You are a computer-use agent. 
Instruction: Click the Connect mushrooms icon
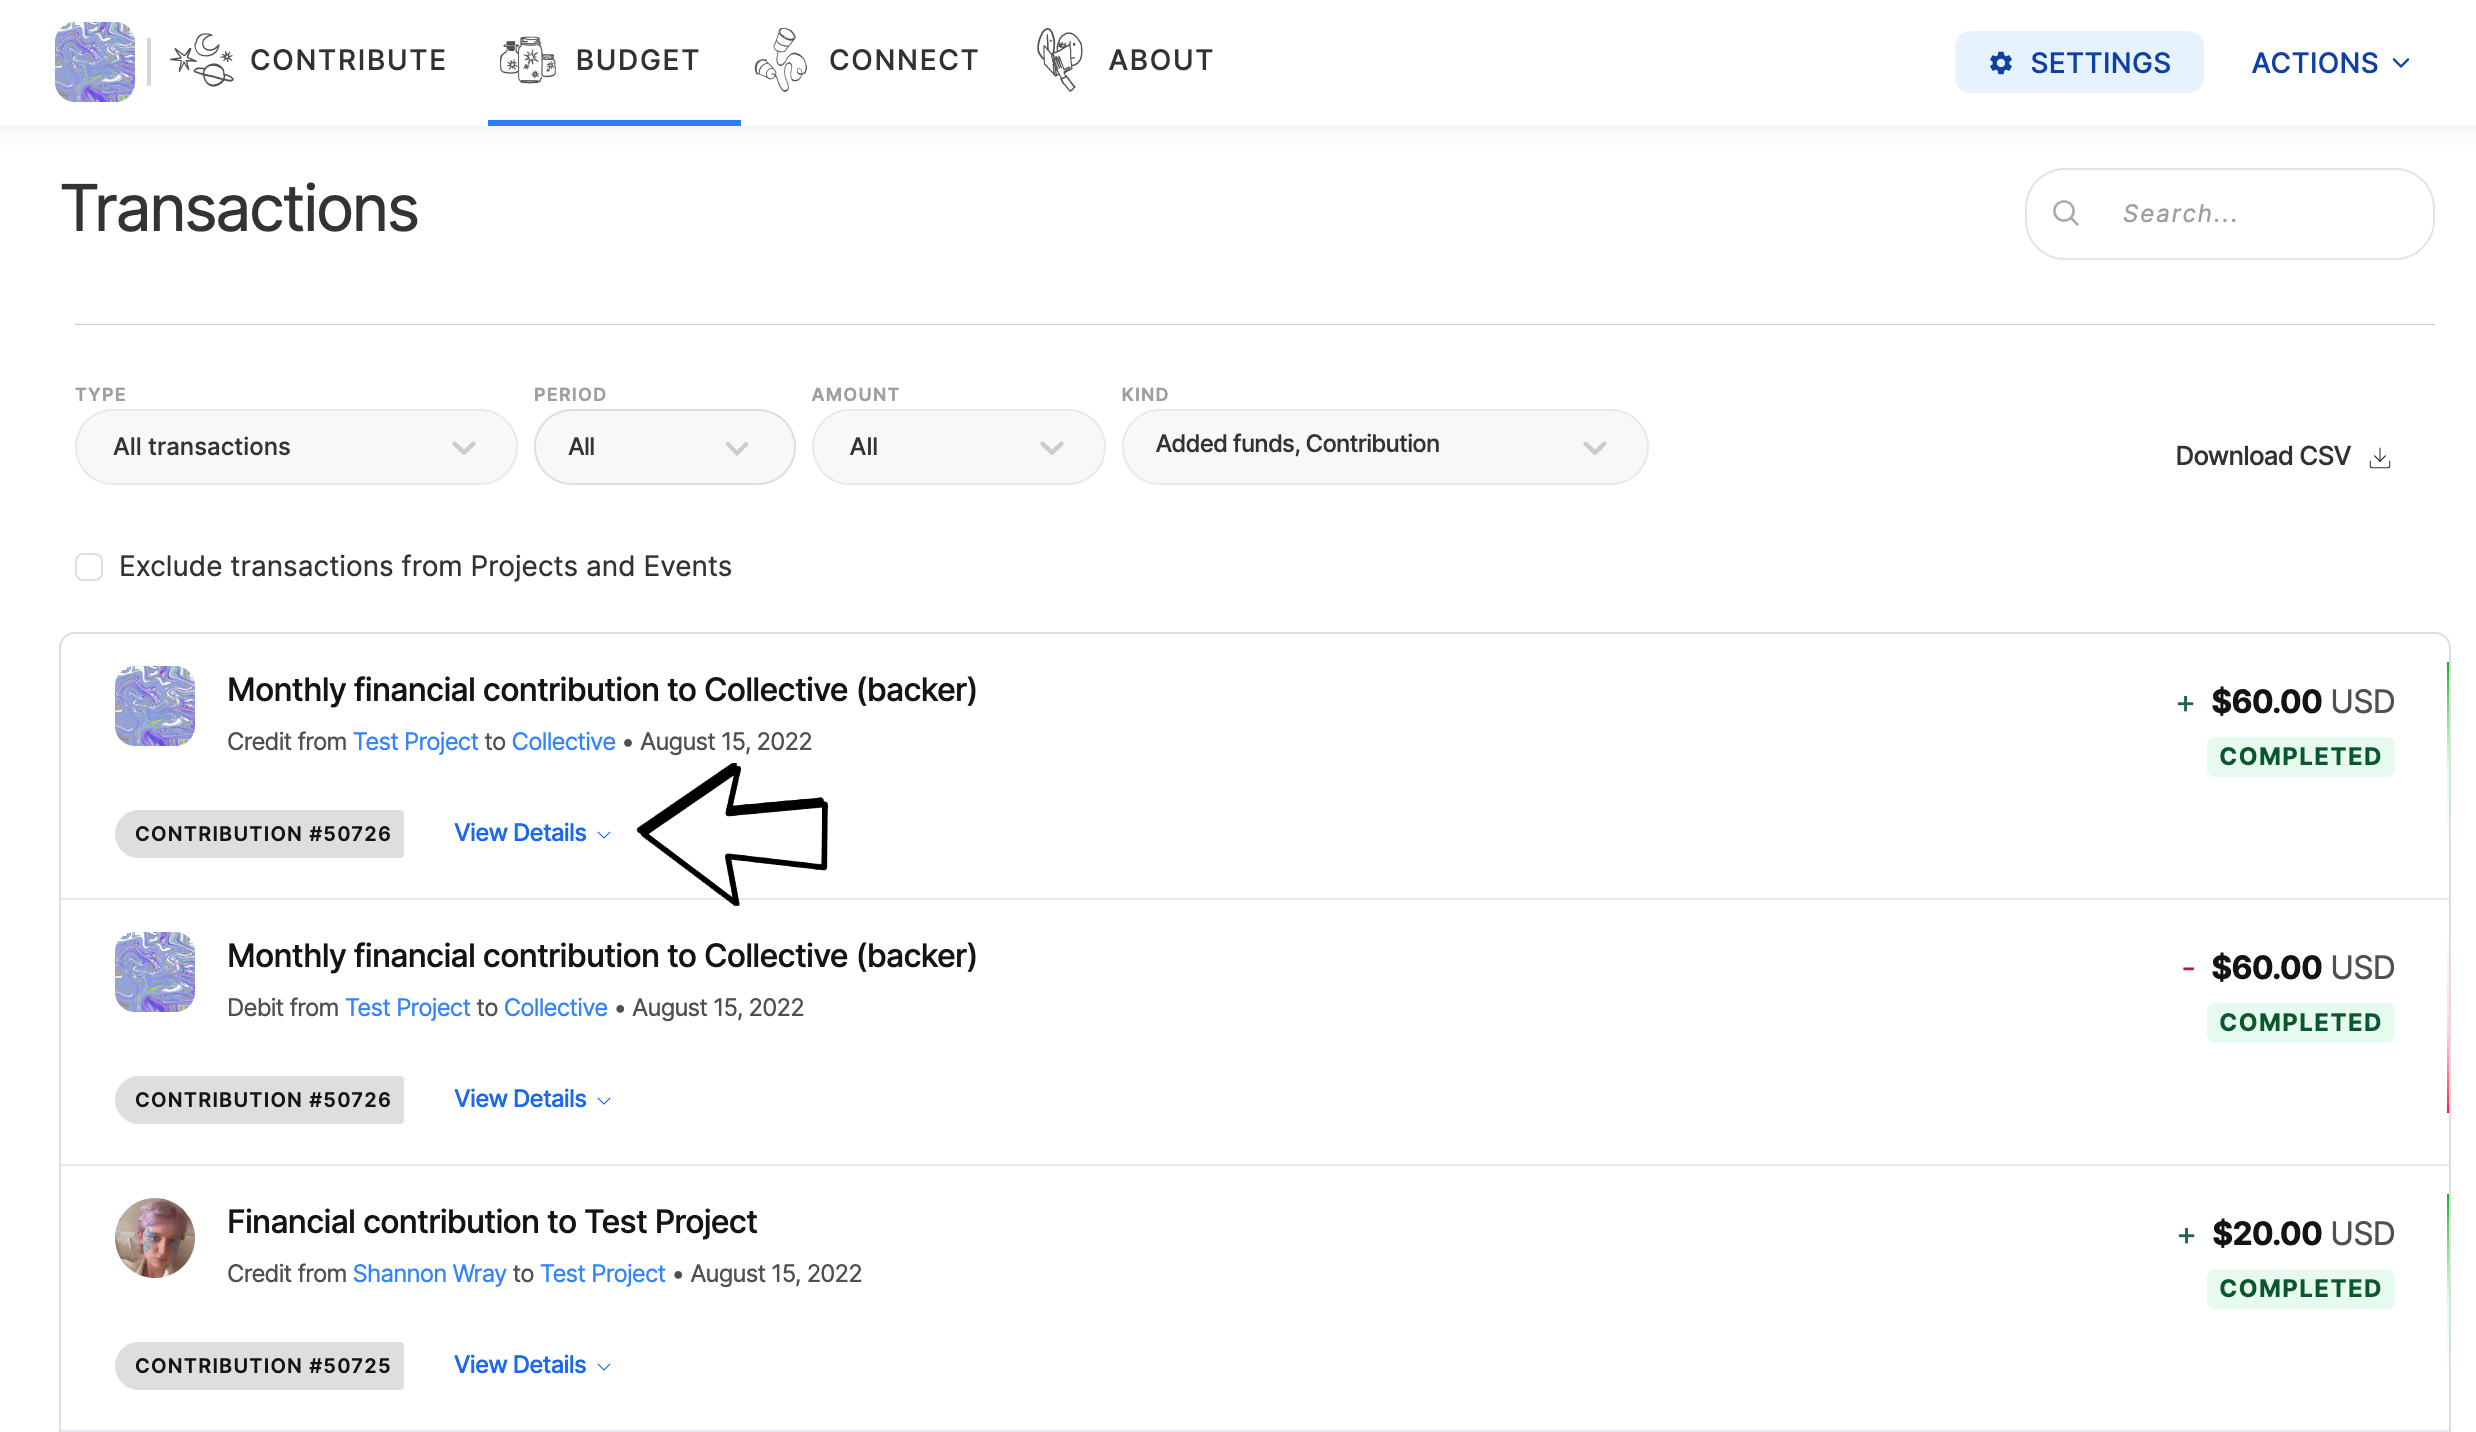[x=780, y=60]
